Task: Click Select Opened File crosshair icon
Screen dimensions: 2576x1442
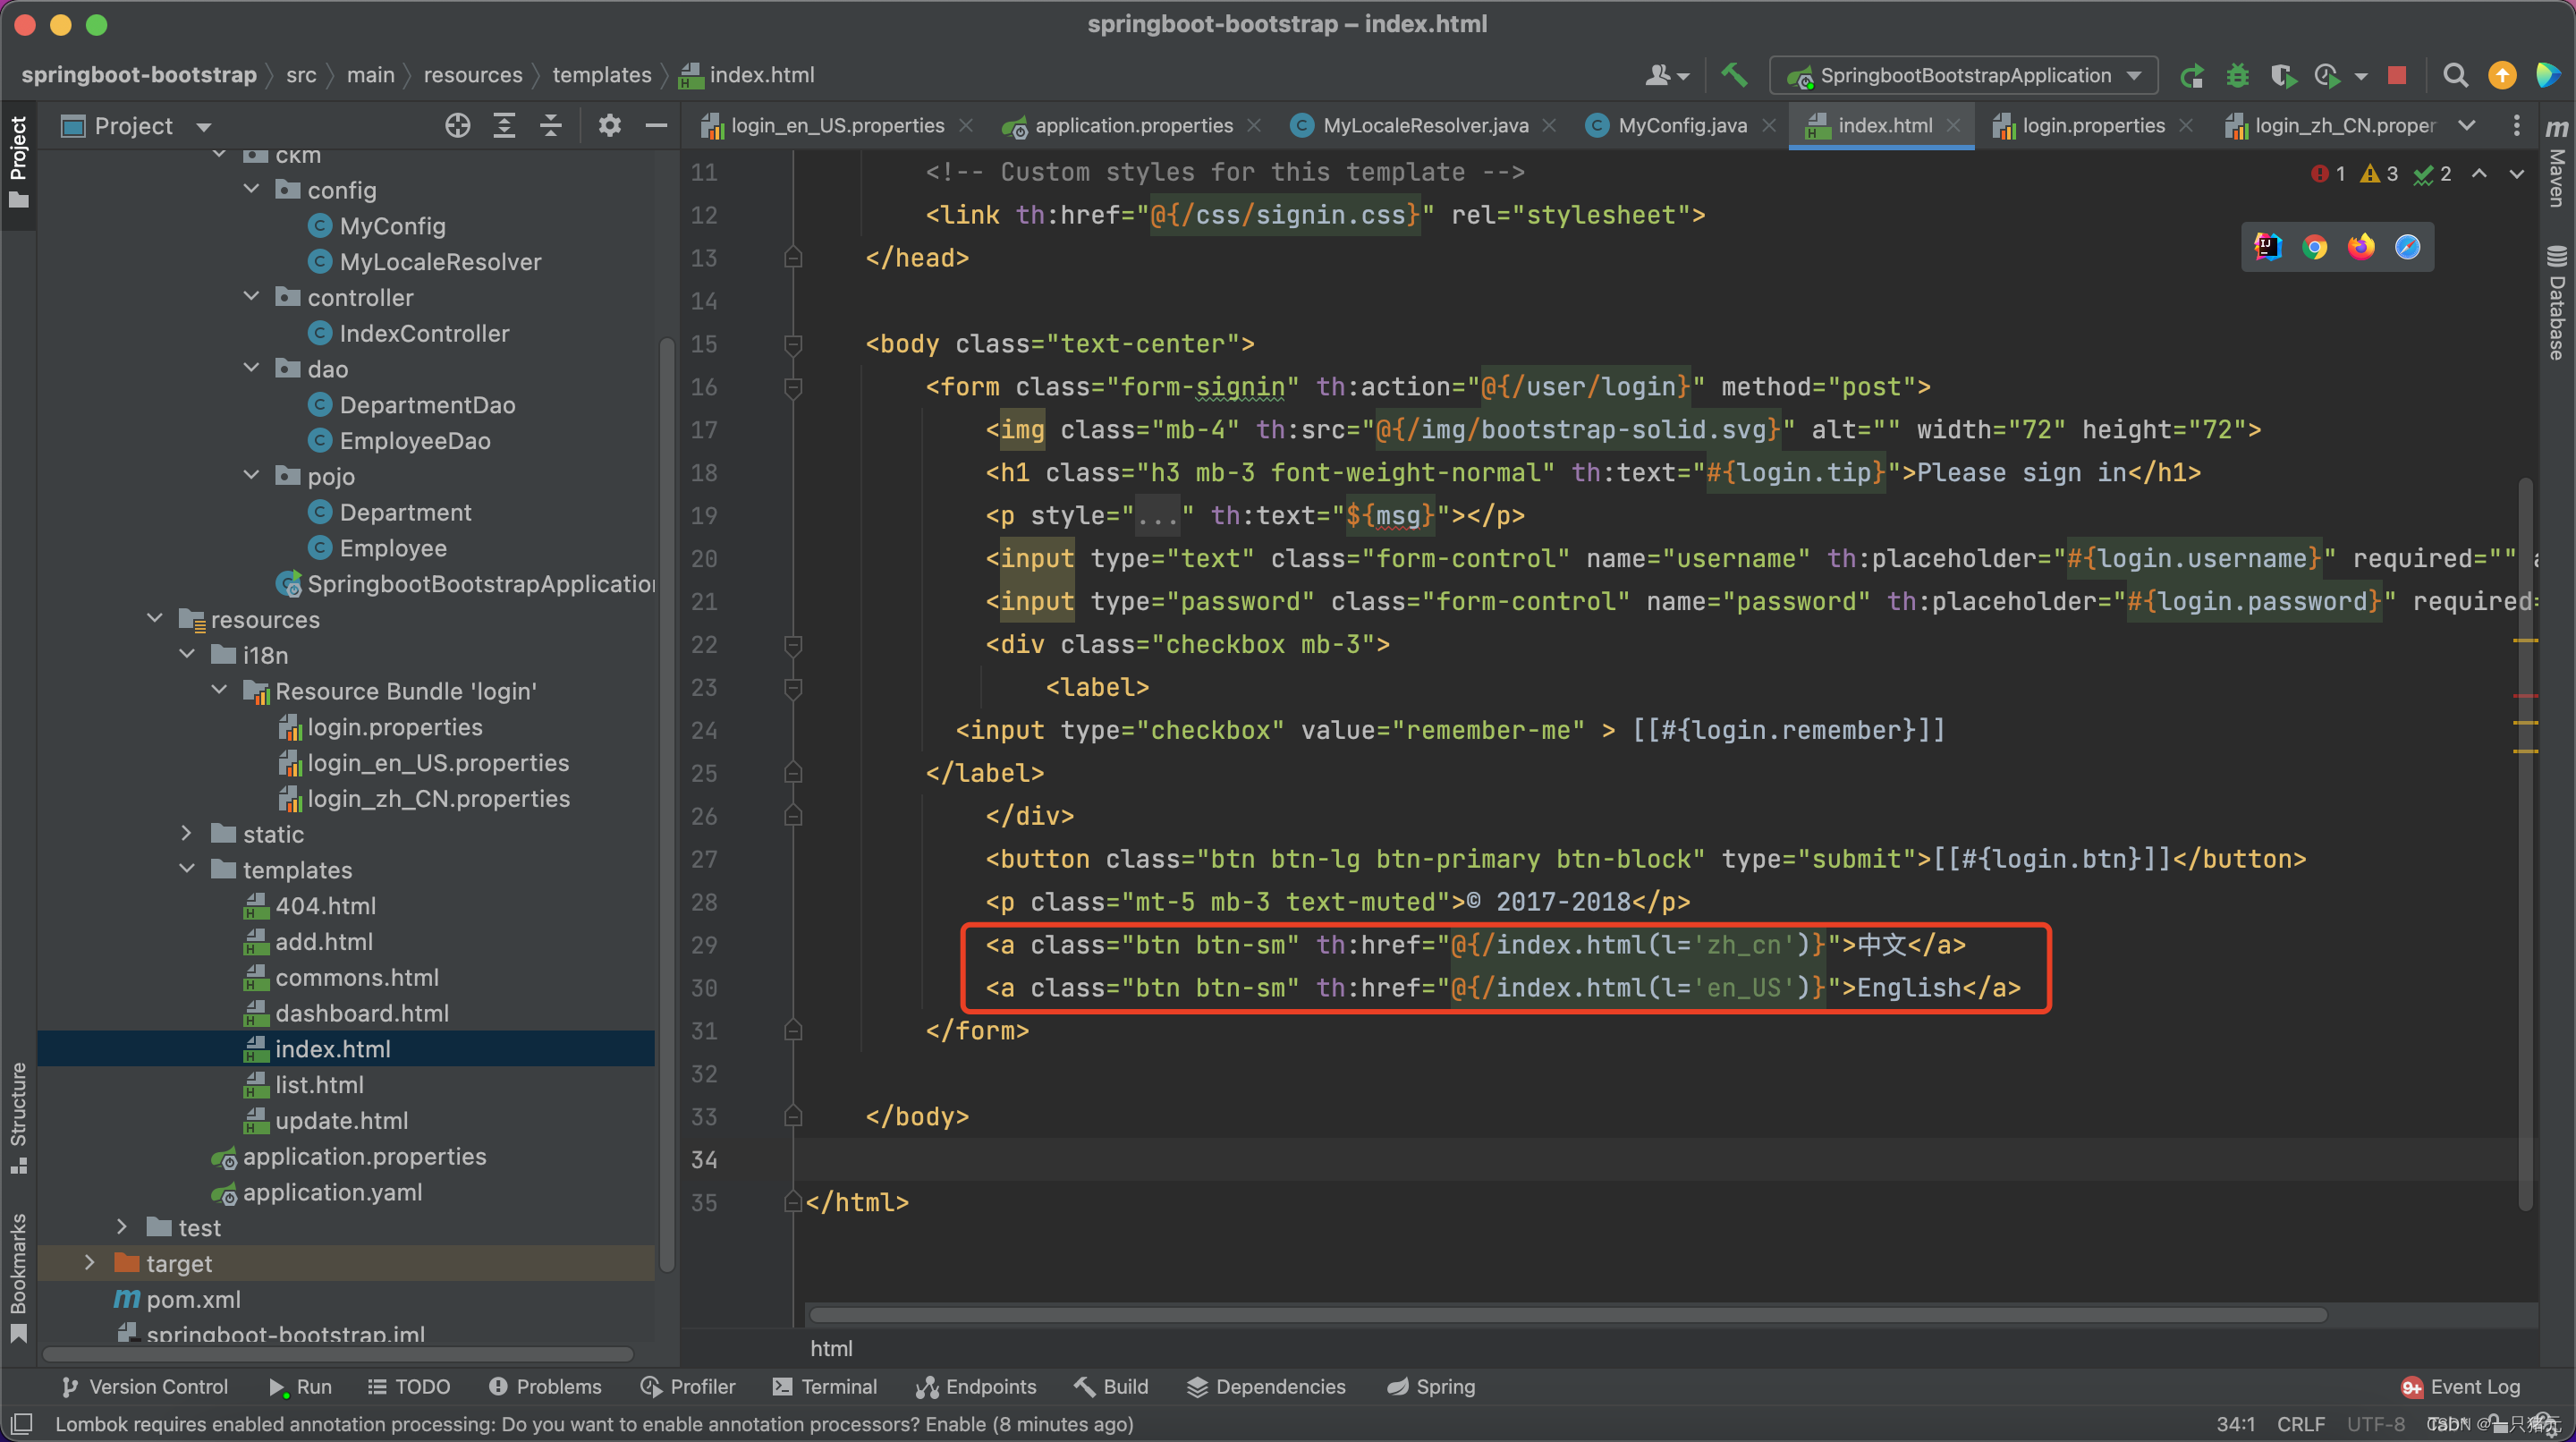Action: [x=457, y=125]
